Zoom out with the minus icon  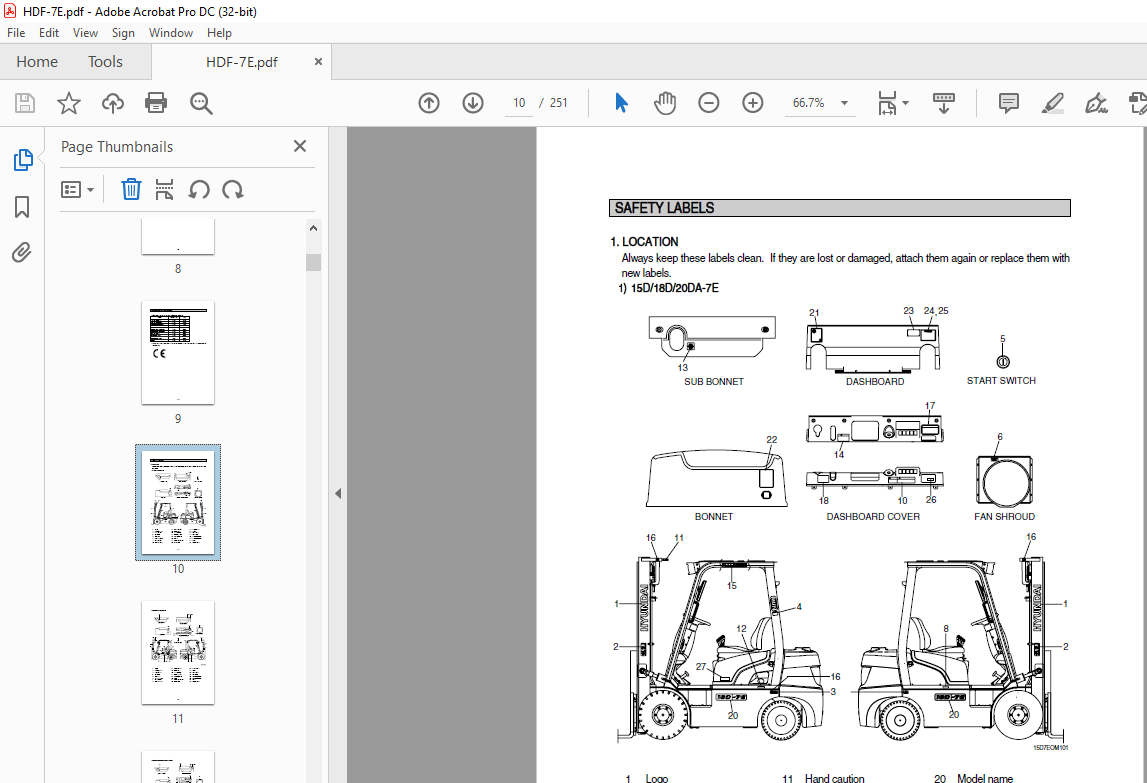[709, 103]
